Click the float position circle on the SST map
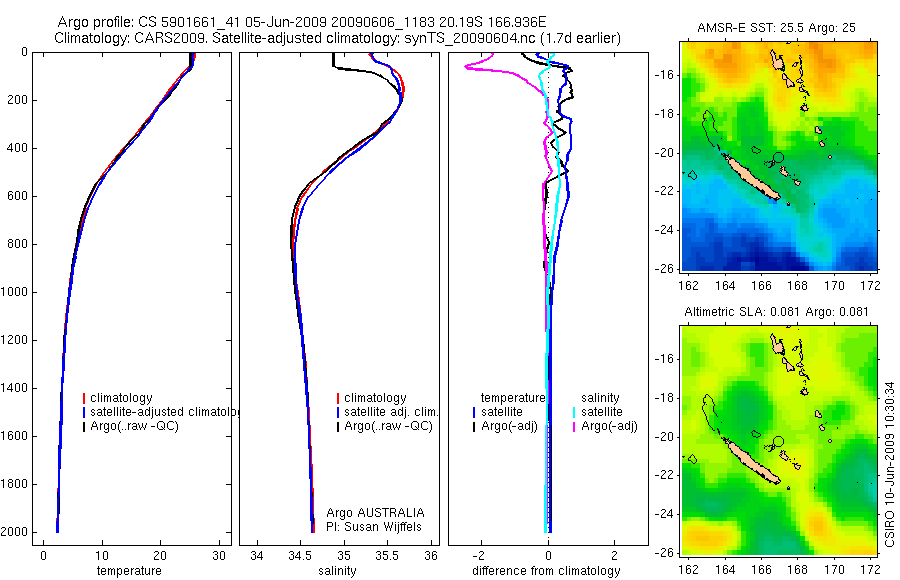The height and width of the screenshot is (580, 900). [778, 157]
